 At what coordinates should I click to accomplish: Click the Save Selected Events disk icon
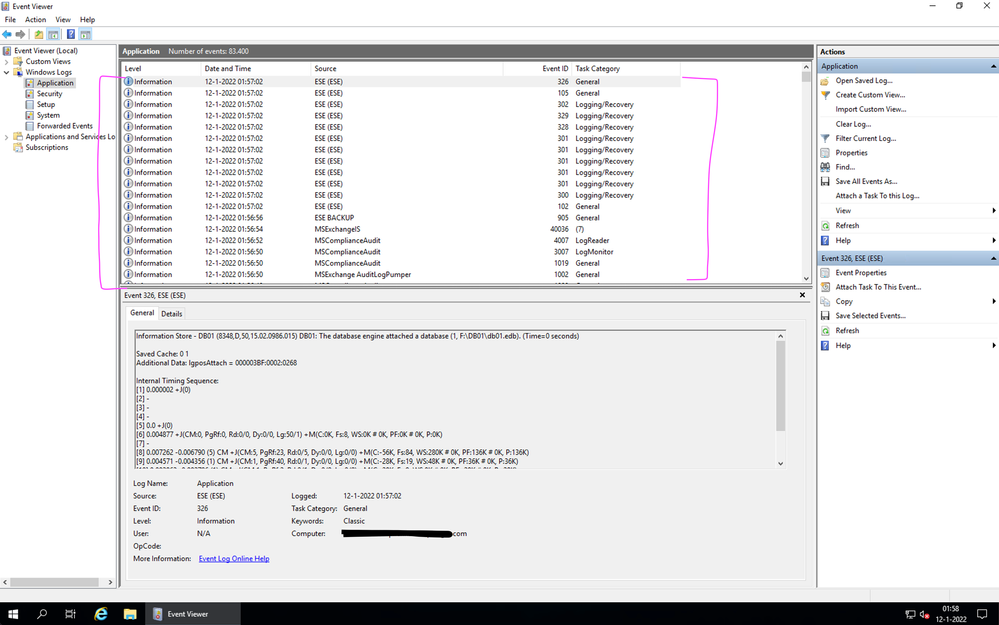[825, 316]
